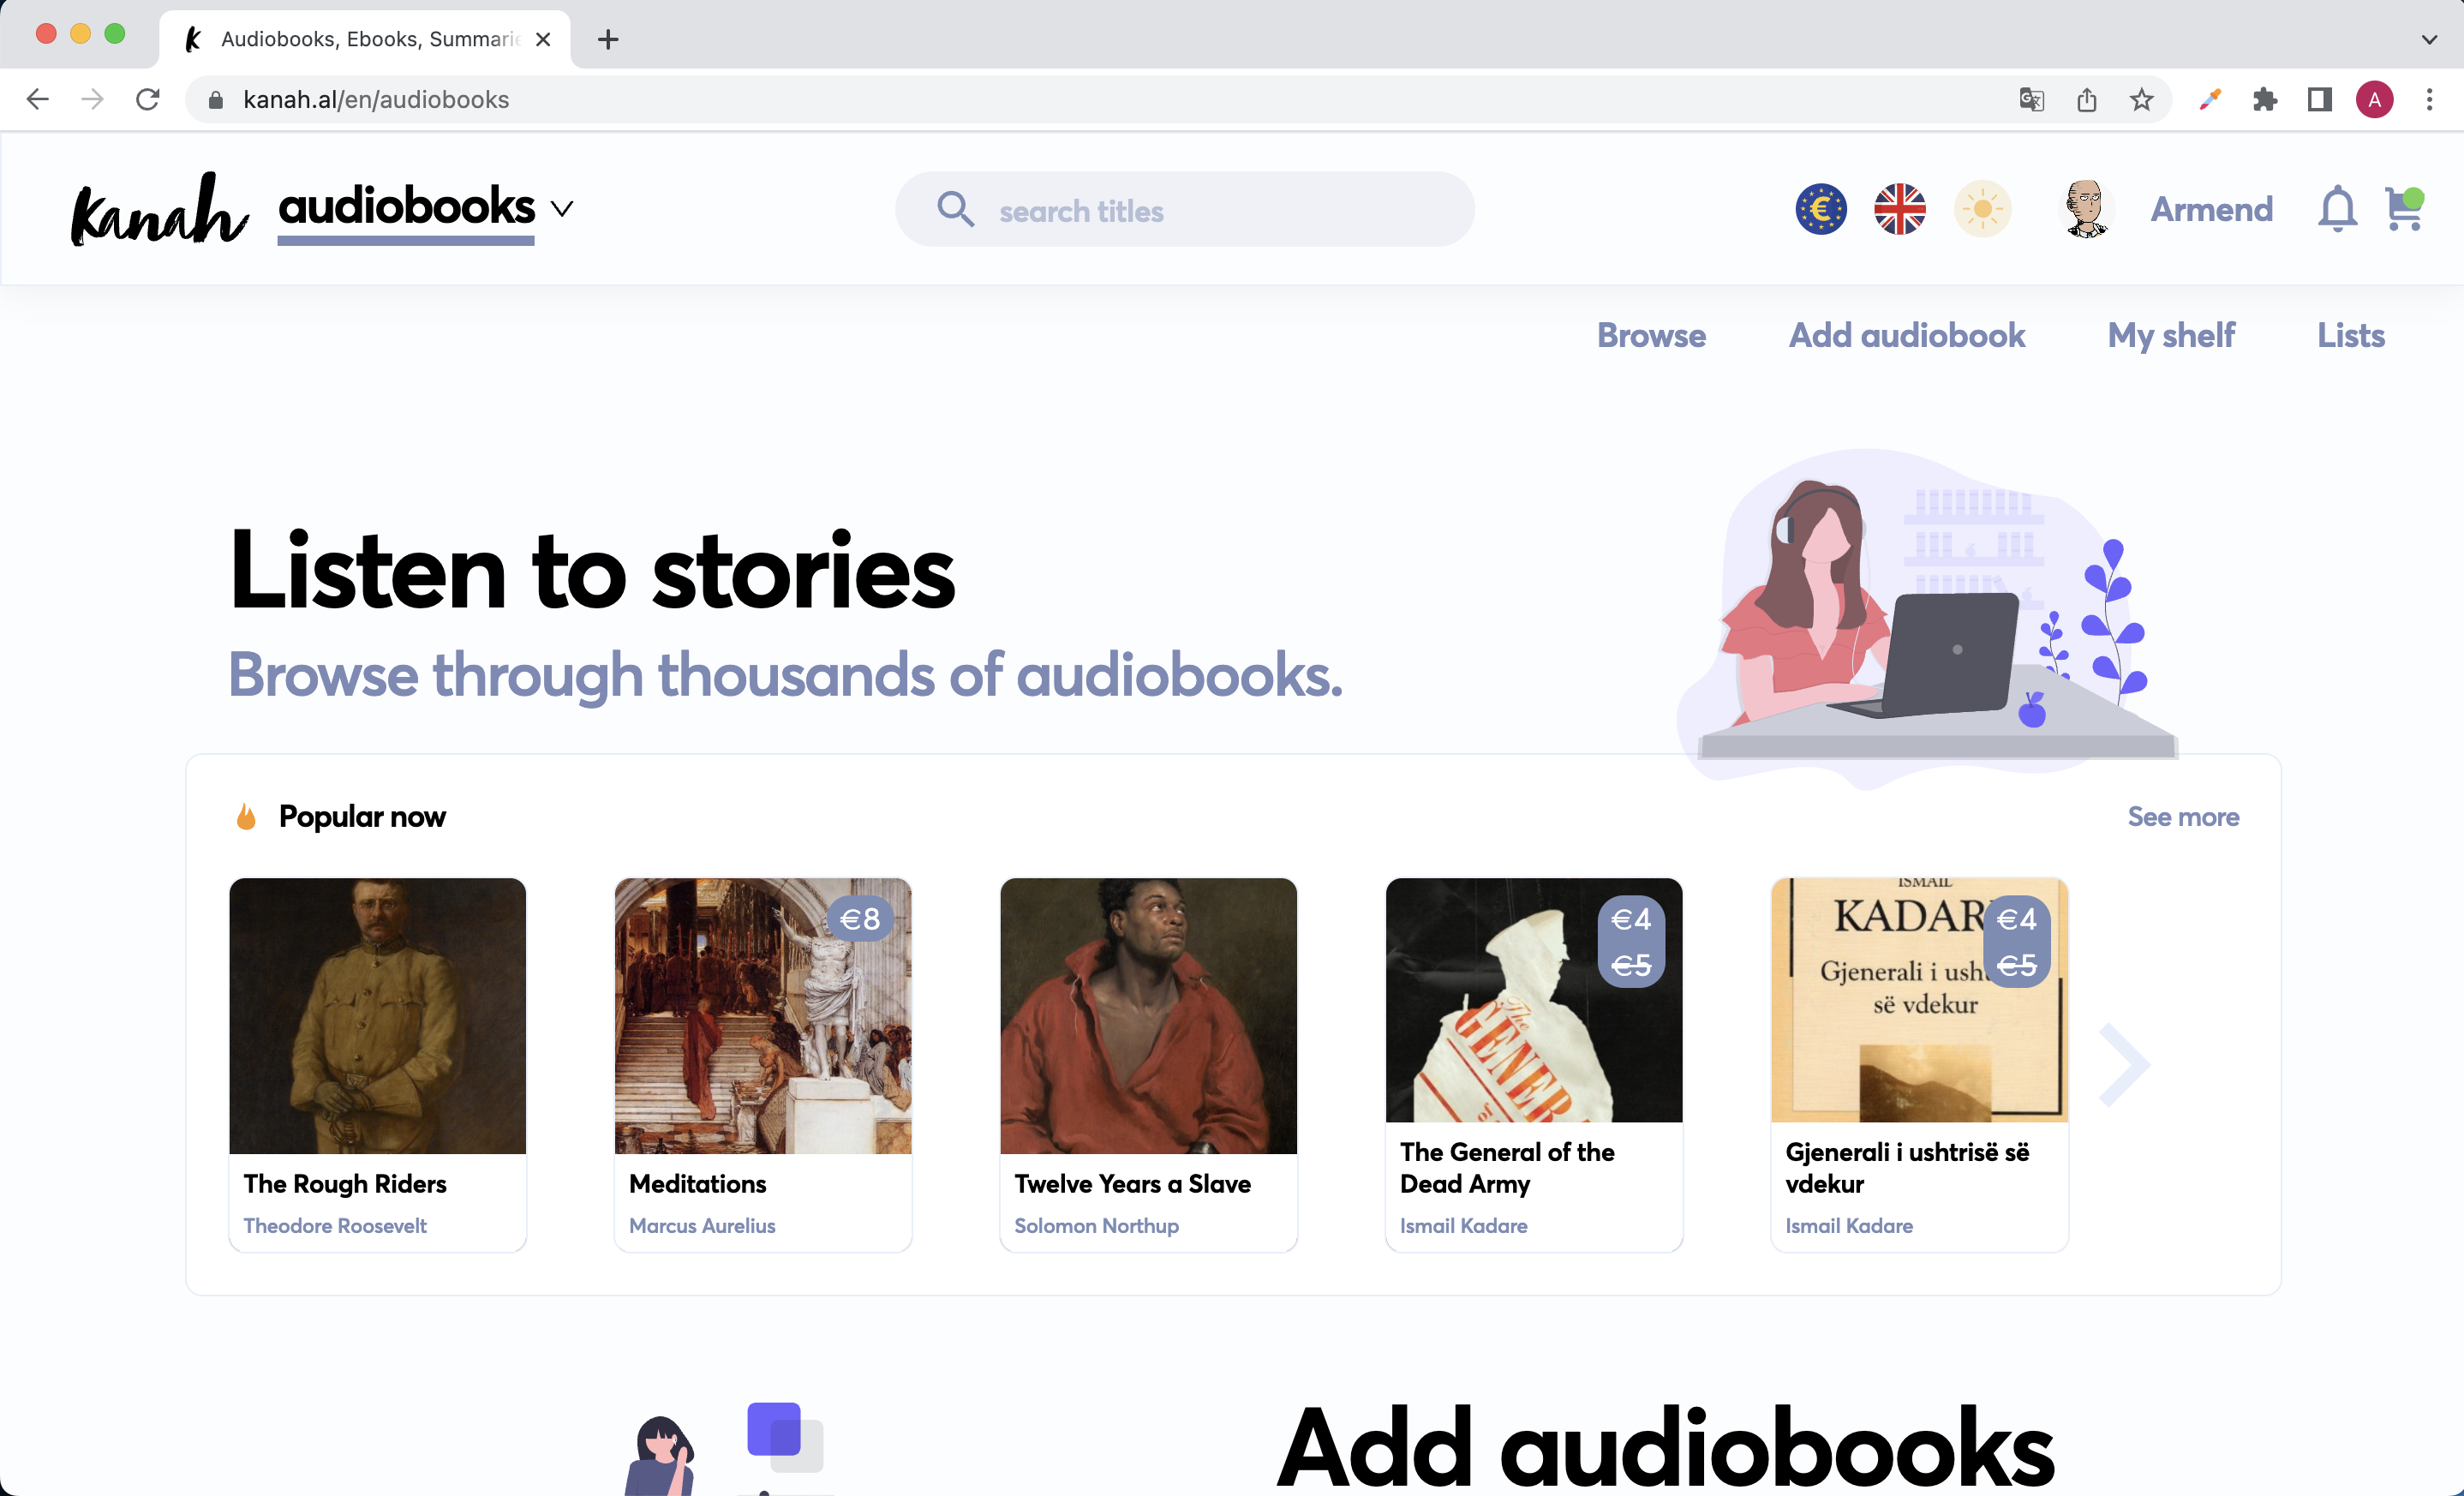The width and height of the screenshot is (2464, 1496).
Task: Close the Audiobooks, Ebooks tab
Action: click(x=543, y=39)
